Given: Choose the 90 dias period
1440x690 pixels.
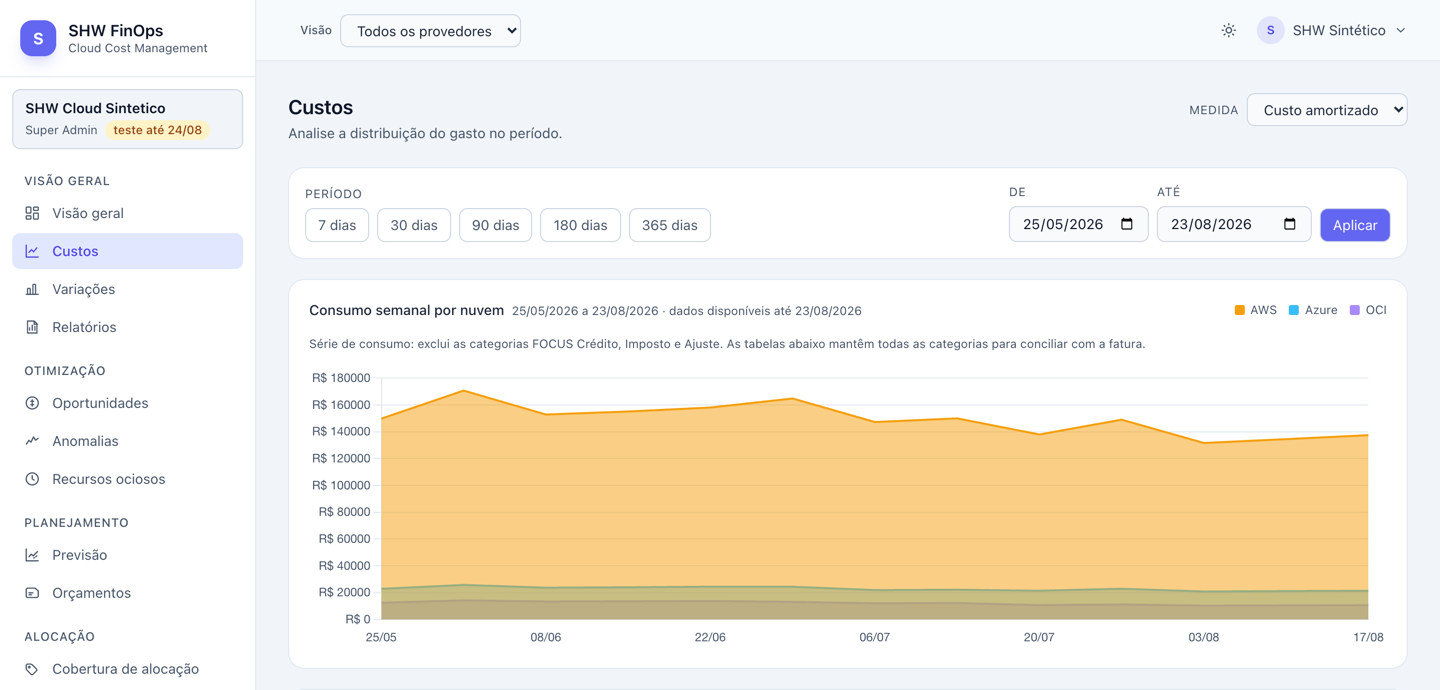Looking at the screenshot, I should [x=495, y=225].
